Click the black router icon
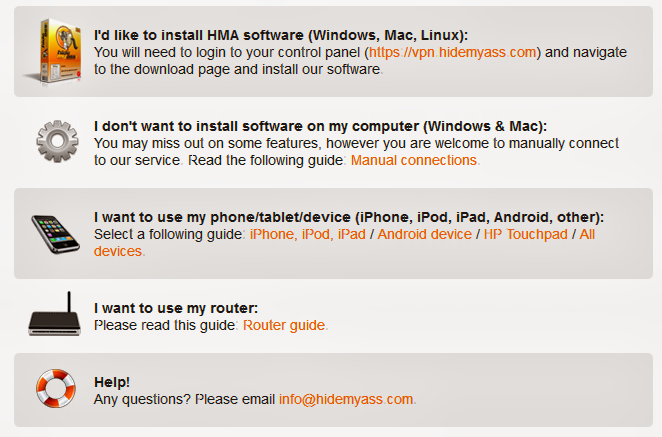 click(54, 314)
